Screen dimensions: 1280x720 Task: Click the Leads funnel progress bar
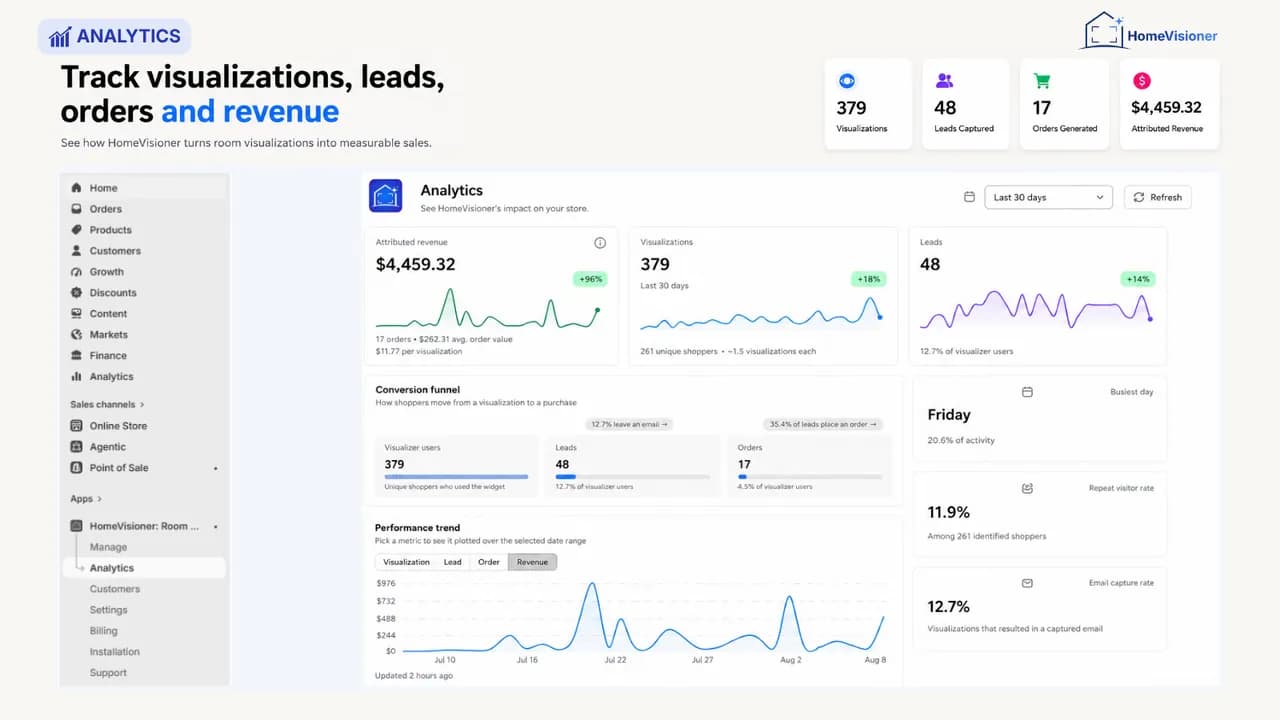click(x=633, y=477)
